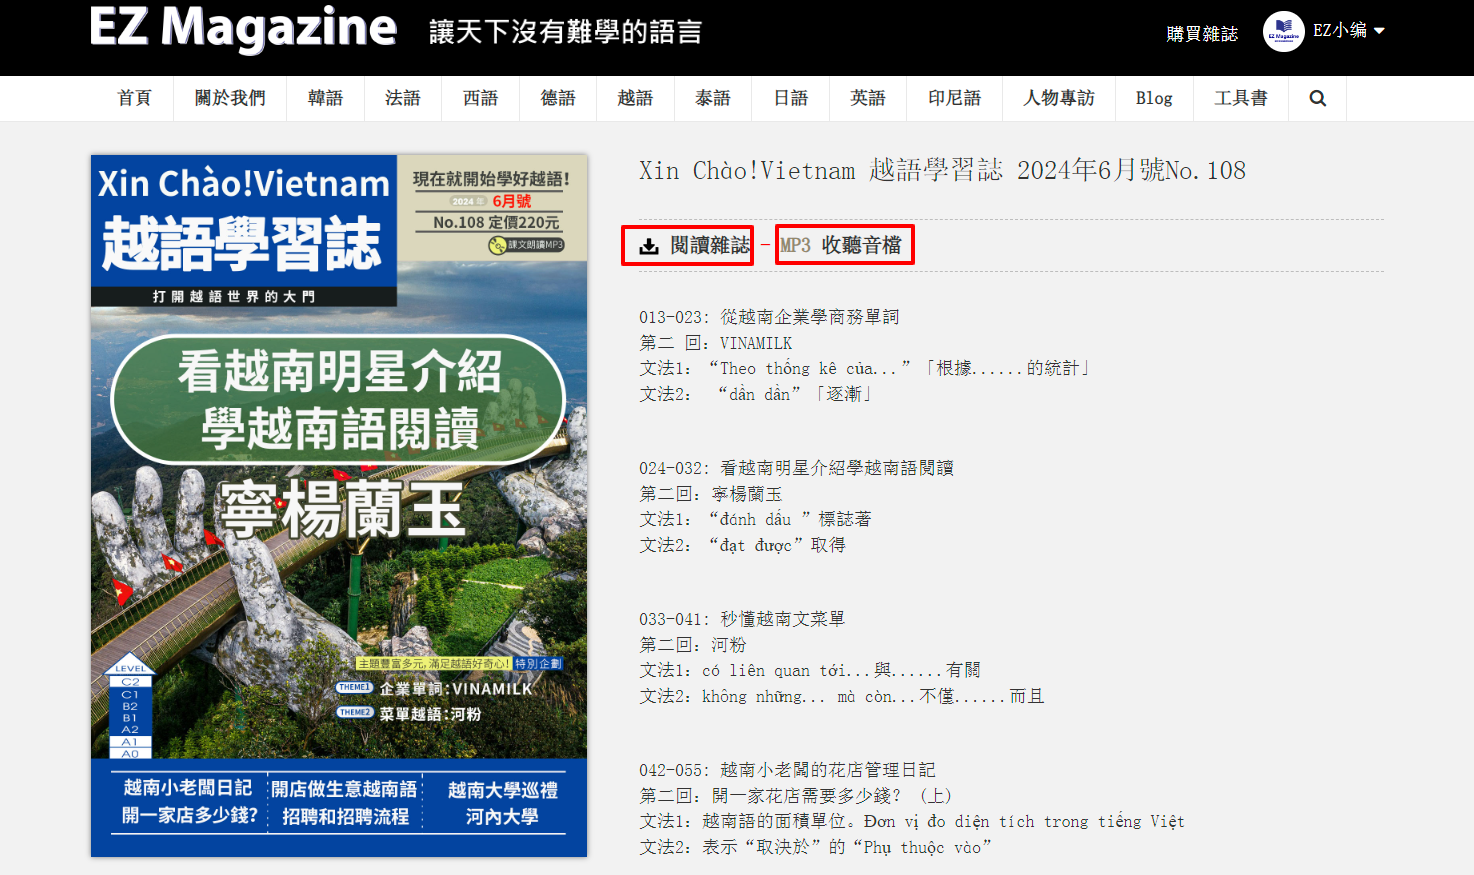The height and width of the screenshot is (875, 1474).
Task: Open the 工具書 menu item
Action: [1240, 98]
